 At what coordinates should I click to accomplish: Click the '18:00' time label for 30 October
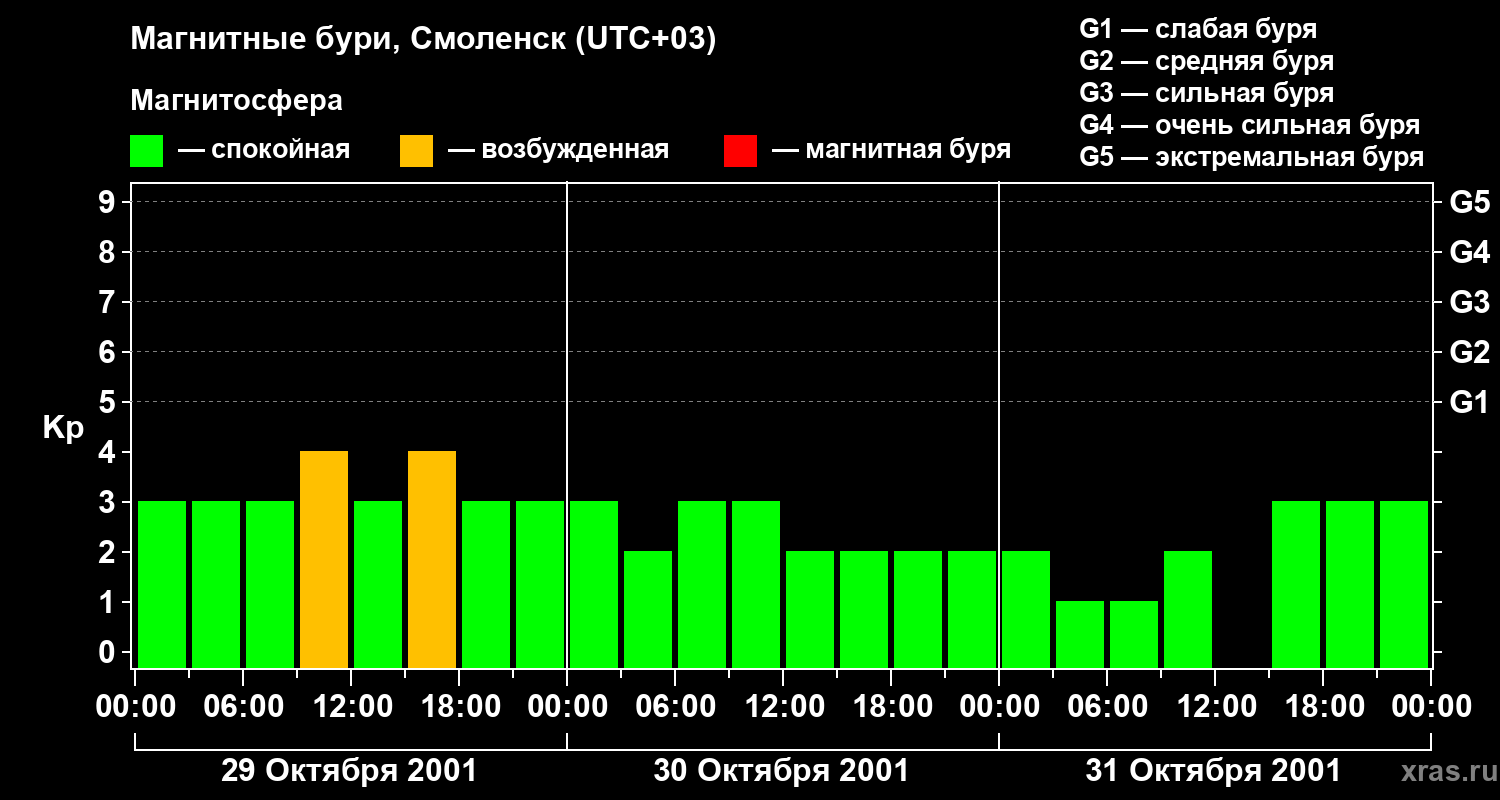[891, 707]
